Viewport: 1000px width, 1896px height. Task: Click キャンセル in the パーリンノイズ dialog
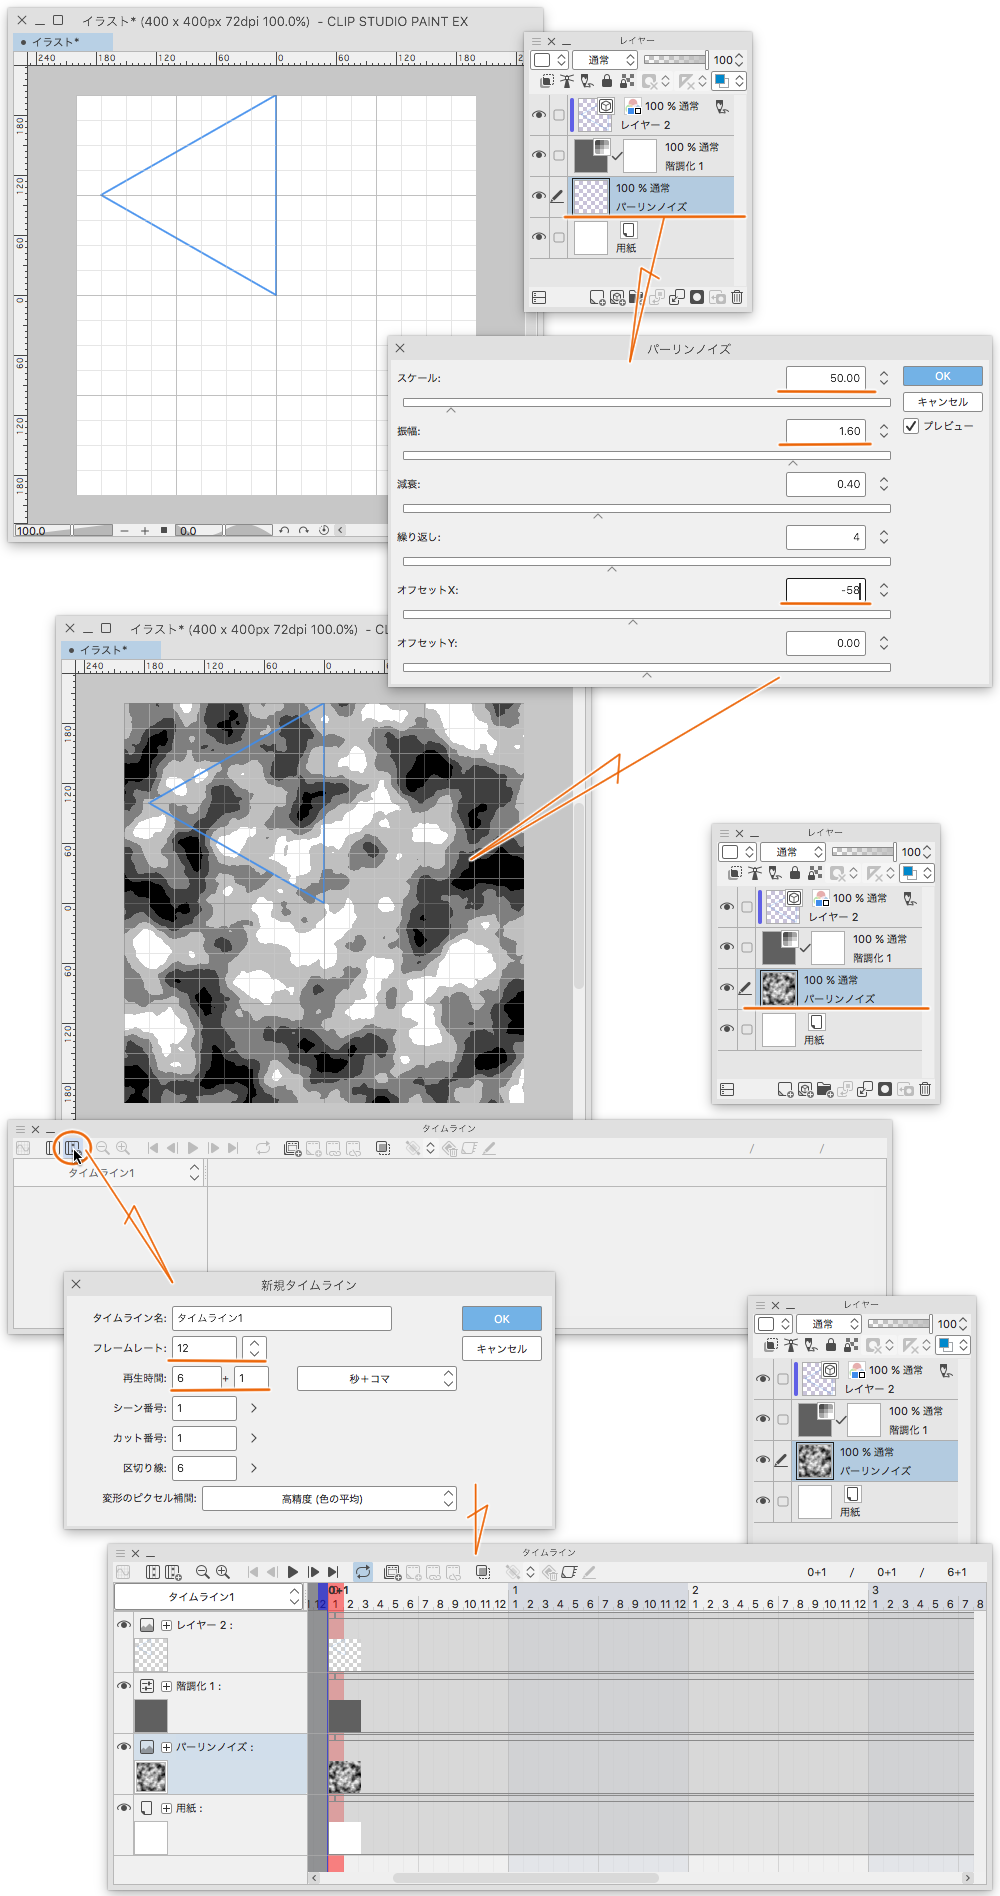942,402
